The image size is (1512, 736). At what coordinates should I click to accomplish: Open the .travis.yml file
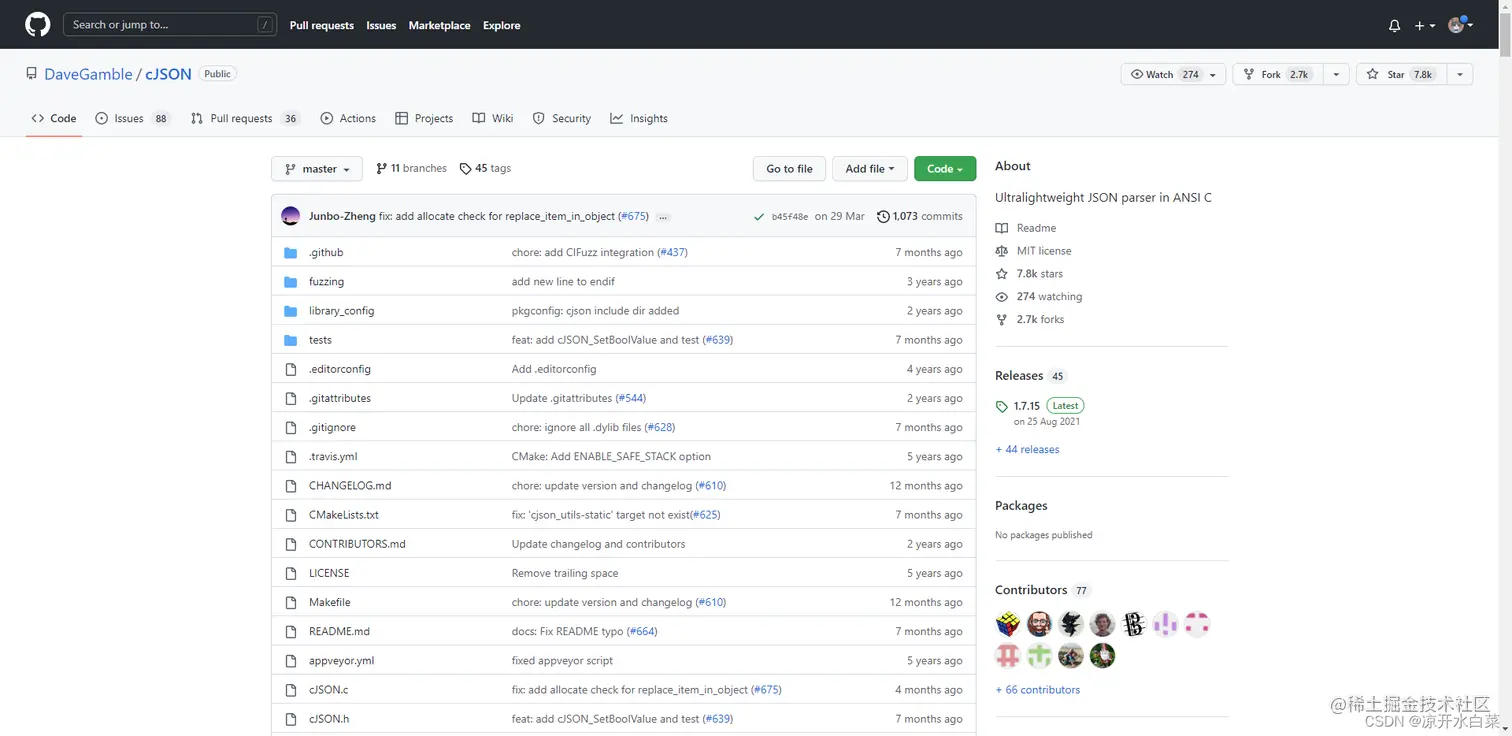tap(333, 456)
